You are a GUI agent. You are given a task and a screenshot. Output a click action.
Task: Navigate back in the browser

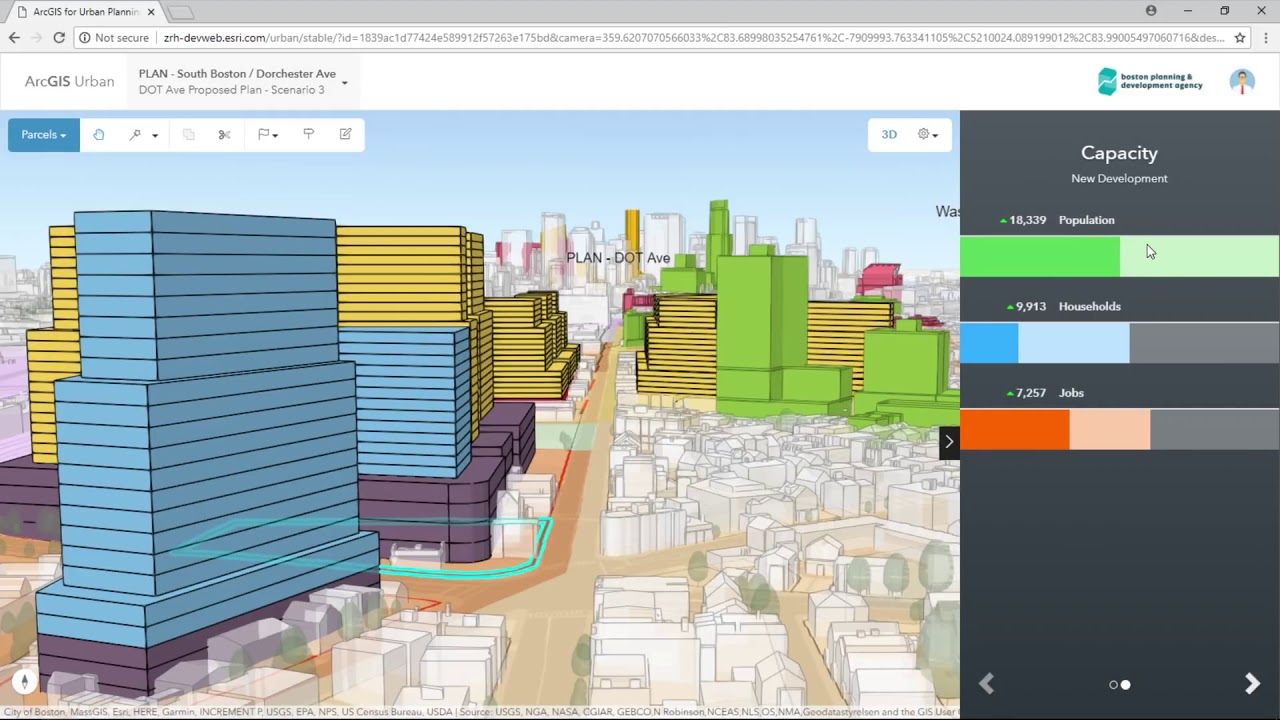tap(14, 38)
